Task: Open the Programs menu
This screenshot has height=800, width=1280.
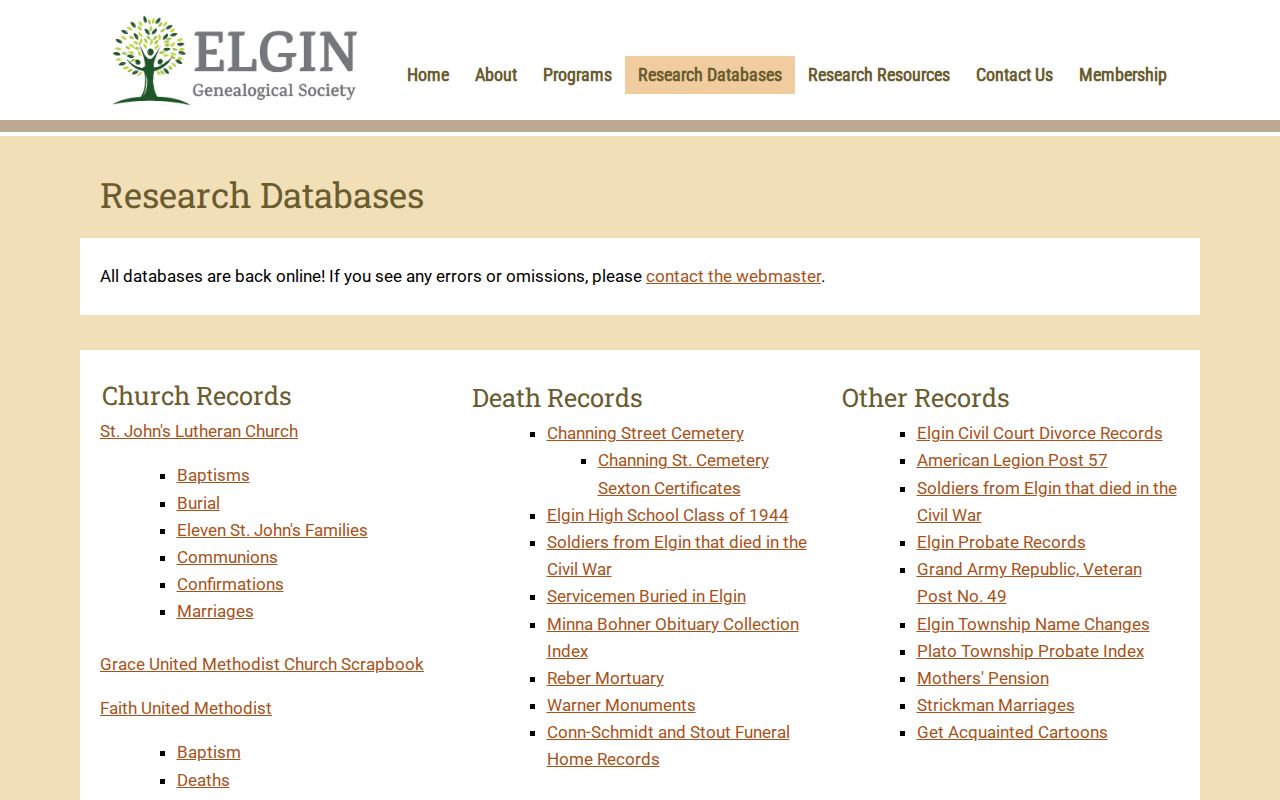Action: (x=577, y=75)
